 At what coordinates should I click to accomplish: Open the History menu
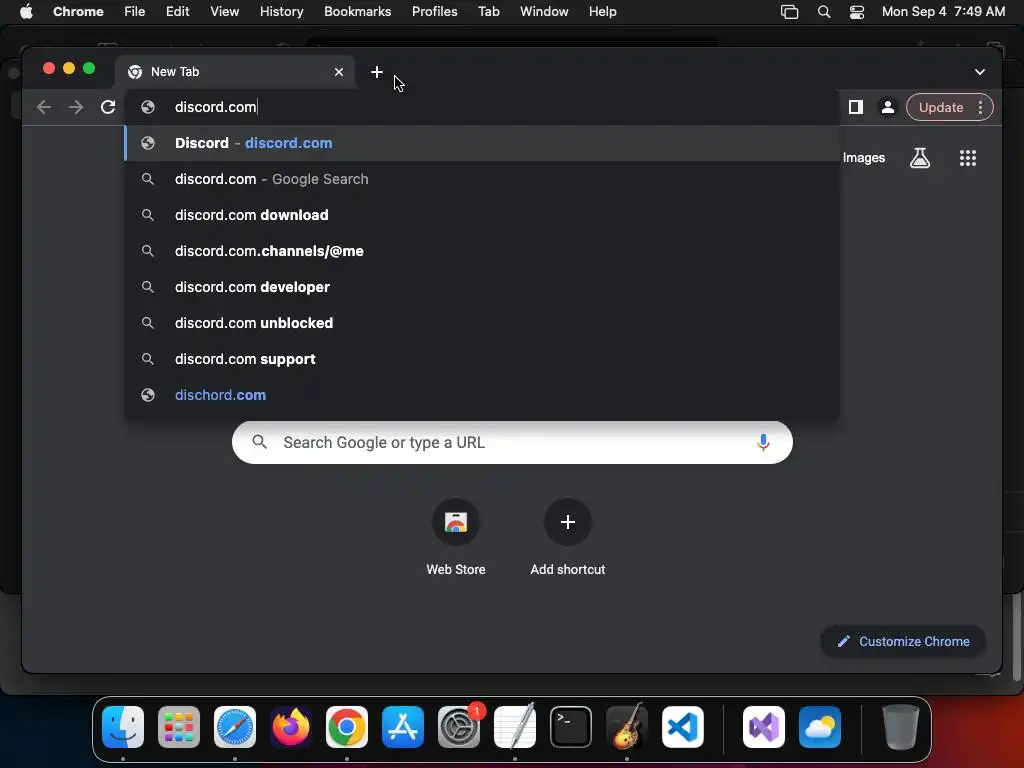[x=281, y=12]
